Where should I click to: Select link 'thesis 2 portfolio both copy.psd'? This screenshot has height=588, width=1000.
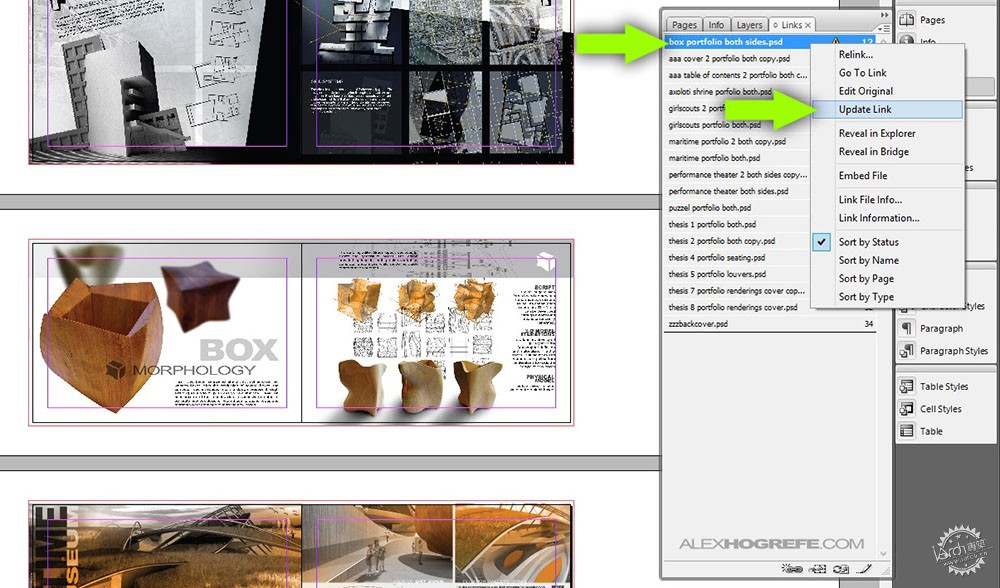(721, 240)
